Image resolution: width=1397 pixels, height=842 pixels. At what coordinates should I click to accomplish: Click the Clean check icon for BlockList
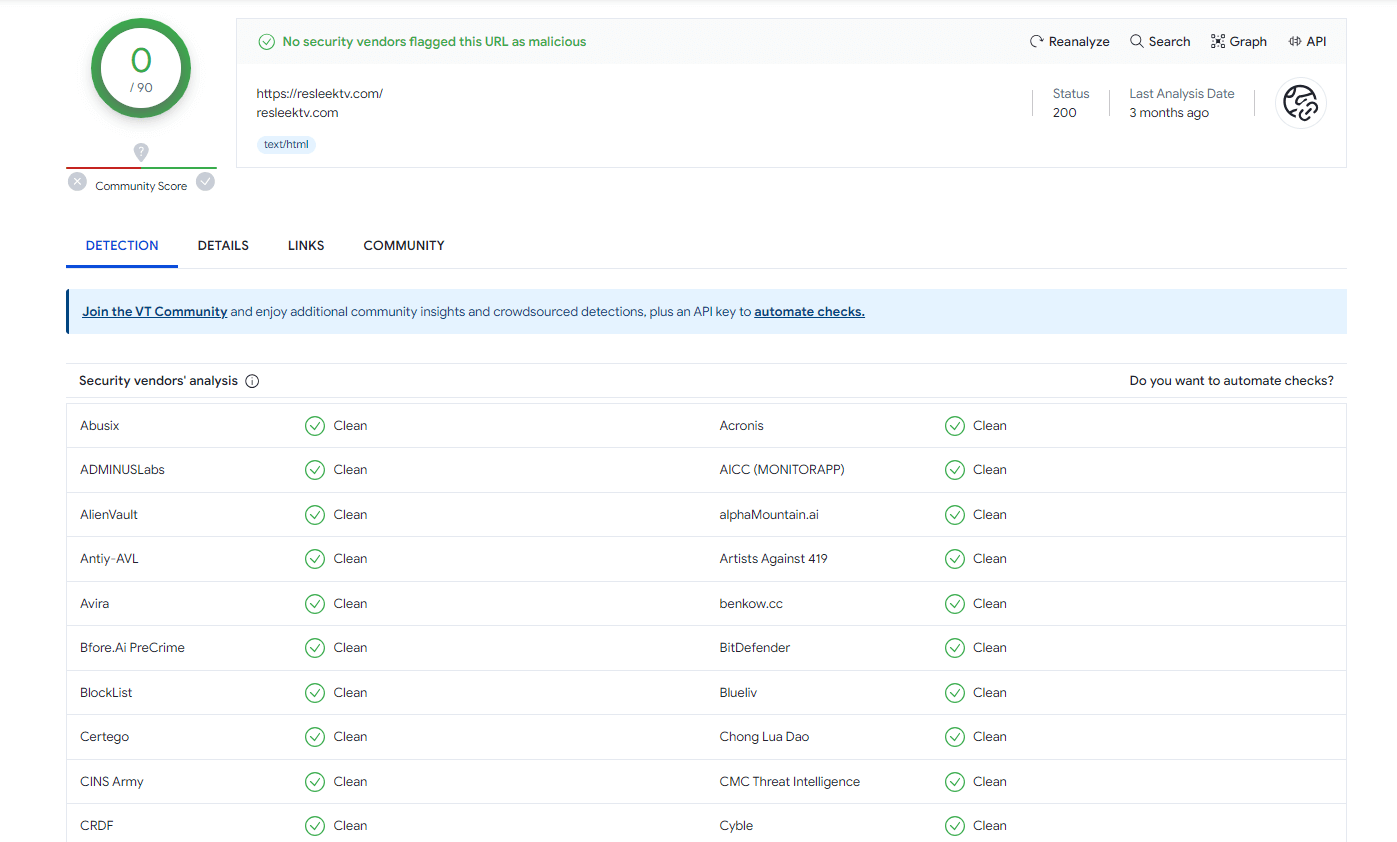[315, 693]
